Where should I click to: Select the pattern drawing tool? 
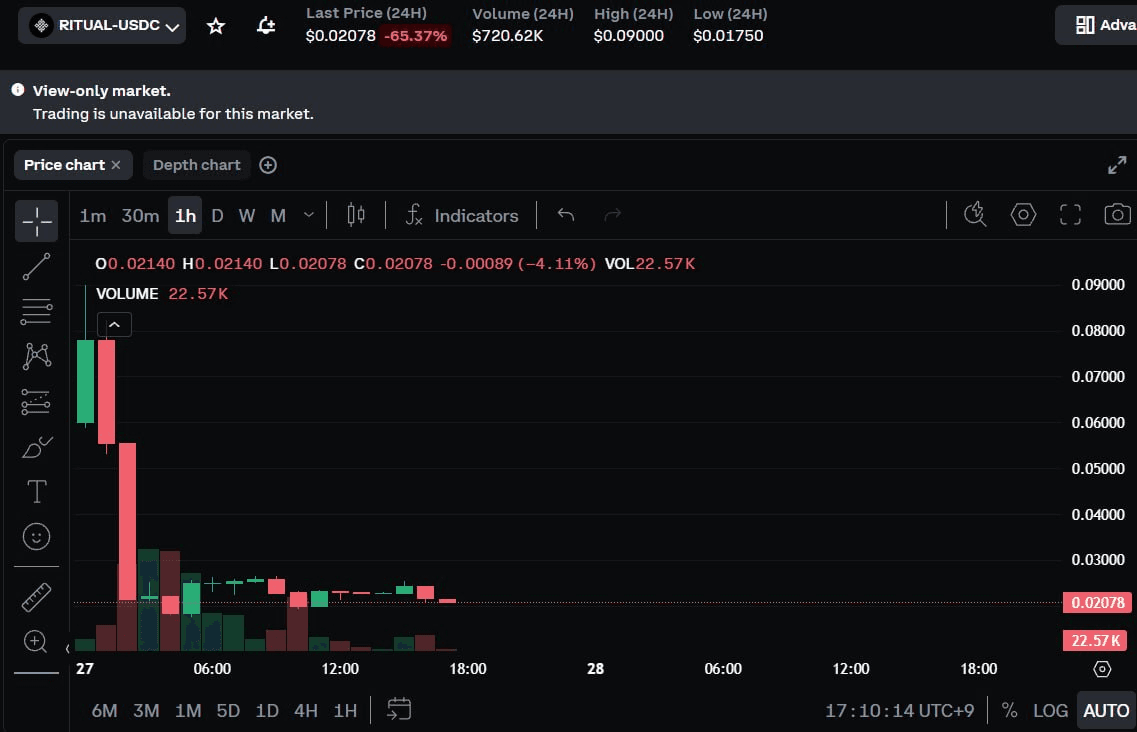[36, 356]
